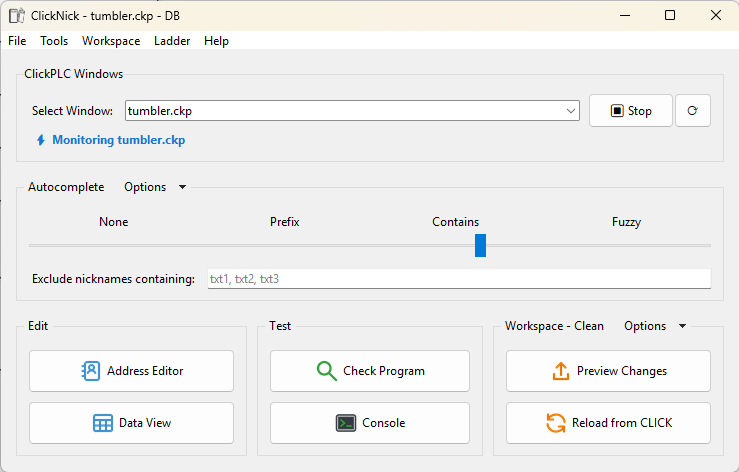Open the Workspace menu
The width and height of the screenshot is (739, 472).
[111, 41]
